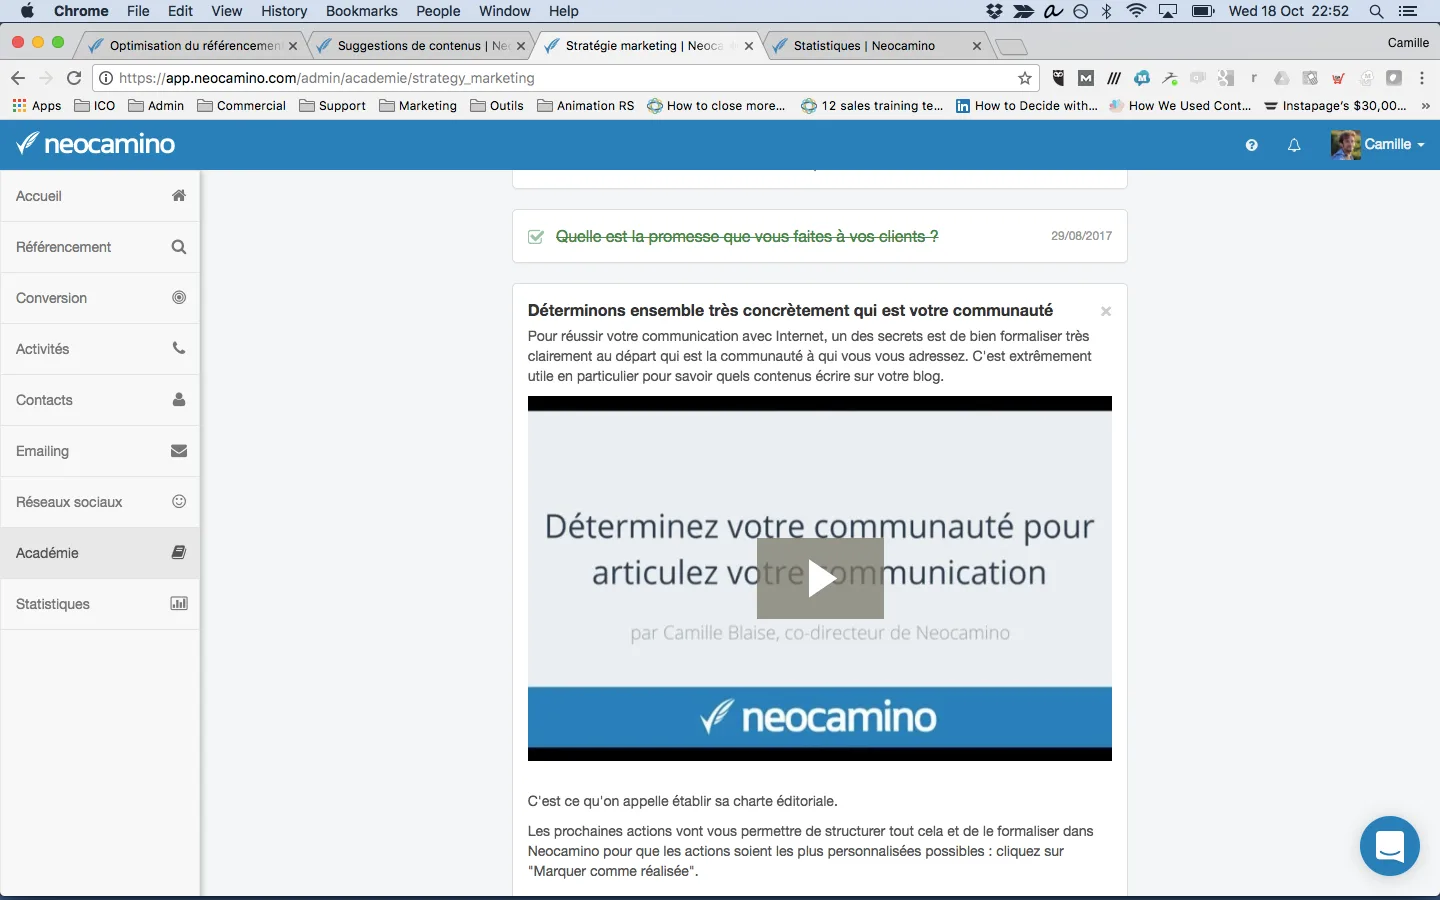
Task: Open Référencement search icon in sidebar
Action: click(179, 247)
